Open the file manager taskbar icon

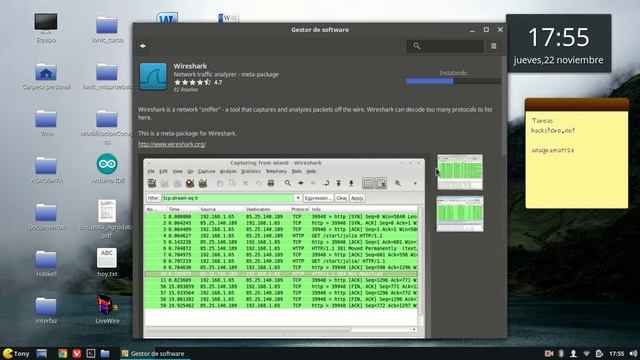pos(105,353)
